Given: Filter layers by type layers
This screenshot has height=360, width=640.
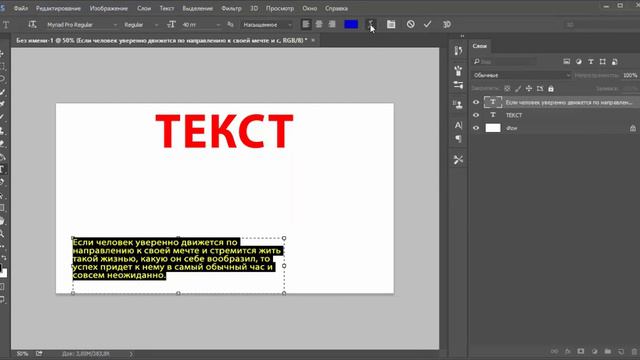Looking at the screenshot, I should click(x=591, y=62).
